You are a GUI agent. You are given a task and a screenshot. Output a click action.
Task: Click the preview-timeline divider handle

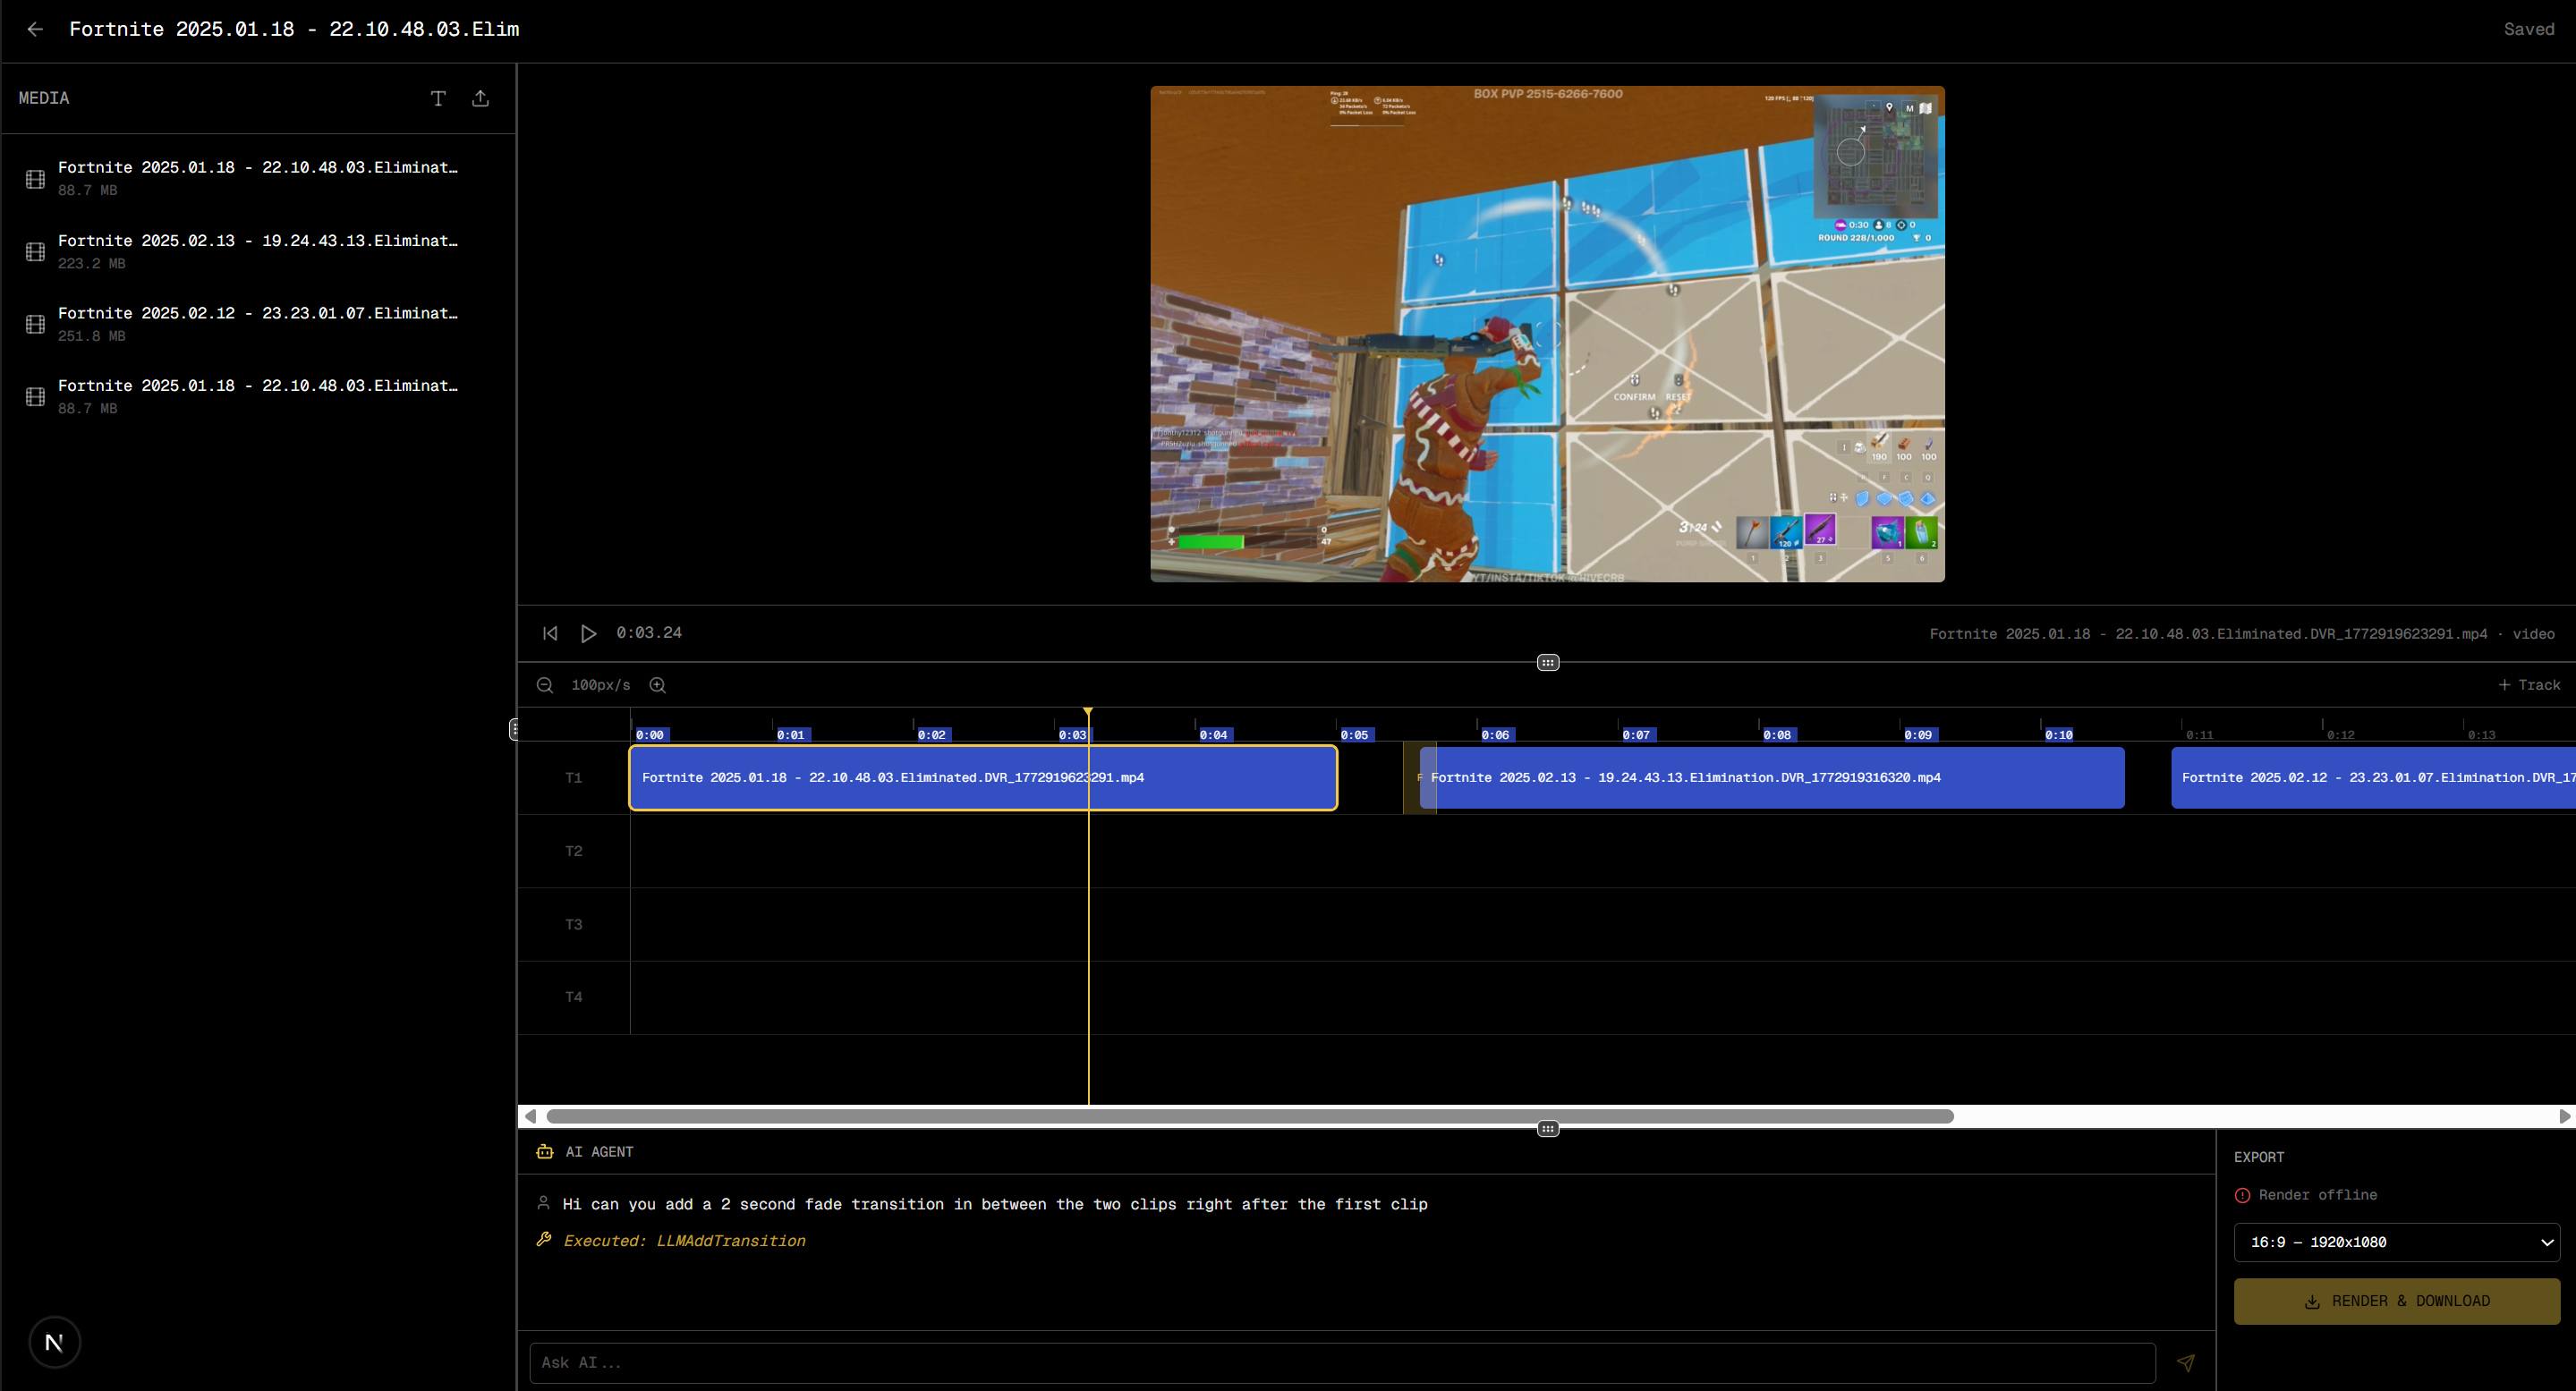(1547, 662)
